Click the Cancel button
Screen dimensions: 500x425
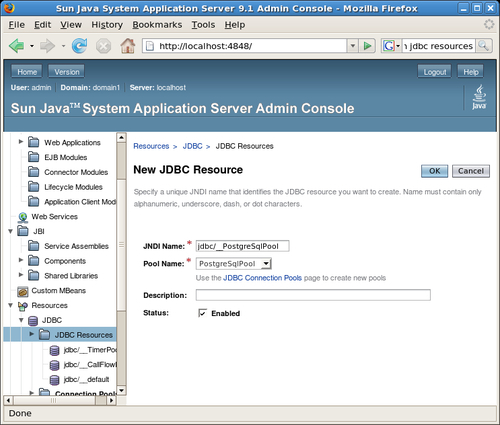coord(471,171)
